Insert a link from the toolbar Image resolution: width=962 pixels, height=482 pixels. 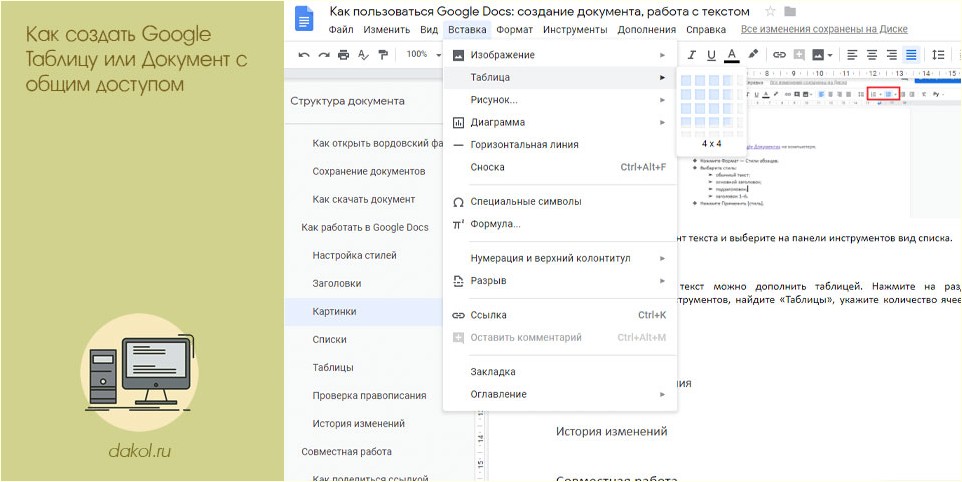tap(779, 55)
